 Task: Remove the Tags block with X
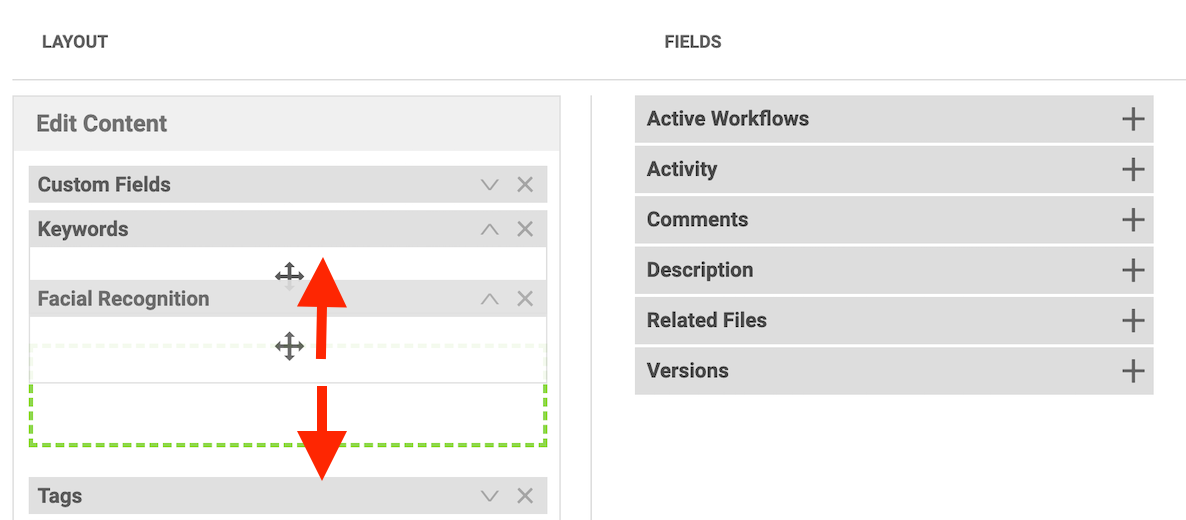click(525, 497)
